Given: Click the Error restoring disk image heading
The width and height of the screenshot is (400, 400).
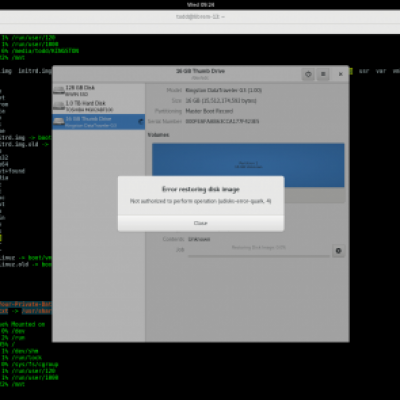Looking at the screenshot, I should tap(201, 189).
